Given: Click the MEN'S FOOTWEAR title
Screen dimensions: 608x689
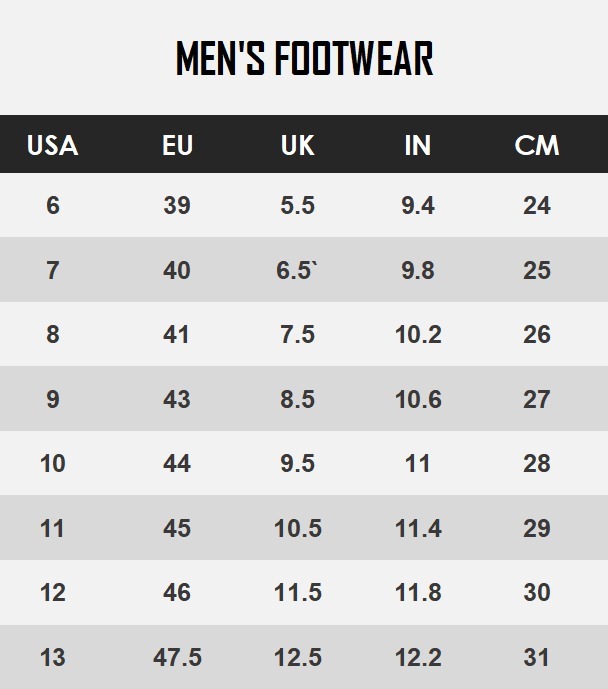Looking at the screenshot, I should (x=304, y=59).
